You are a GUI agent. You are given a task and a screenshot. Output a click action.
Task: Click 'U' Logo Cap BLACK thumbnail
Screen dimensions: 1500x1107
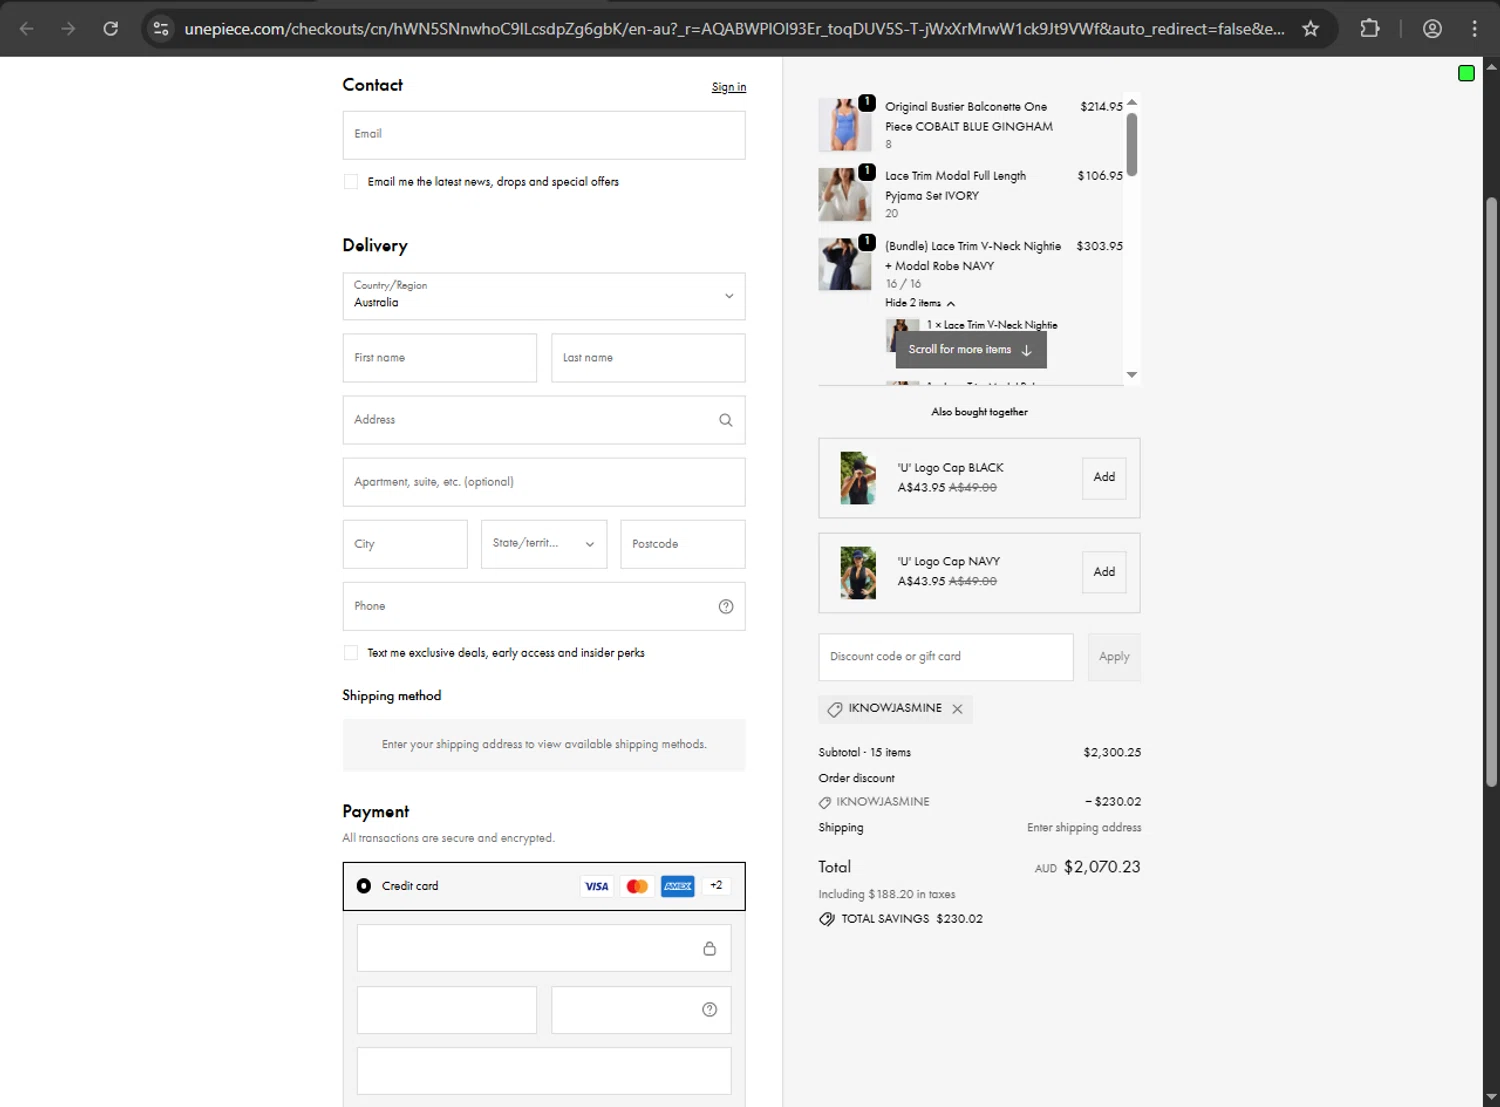coord(858,478)
